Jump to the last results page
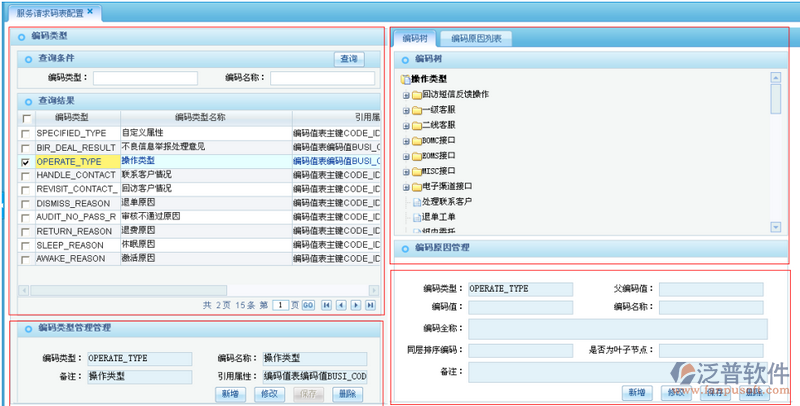Image resolution: width=800 pixels, height=406 pixels. 370,304
